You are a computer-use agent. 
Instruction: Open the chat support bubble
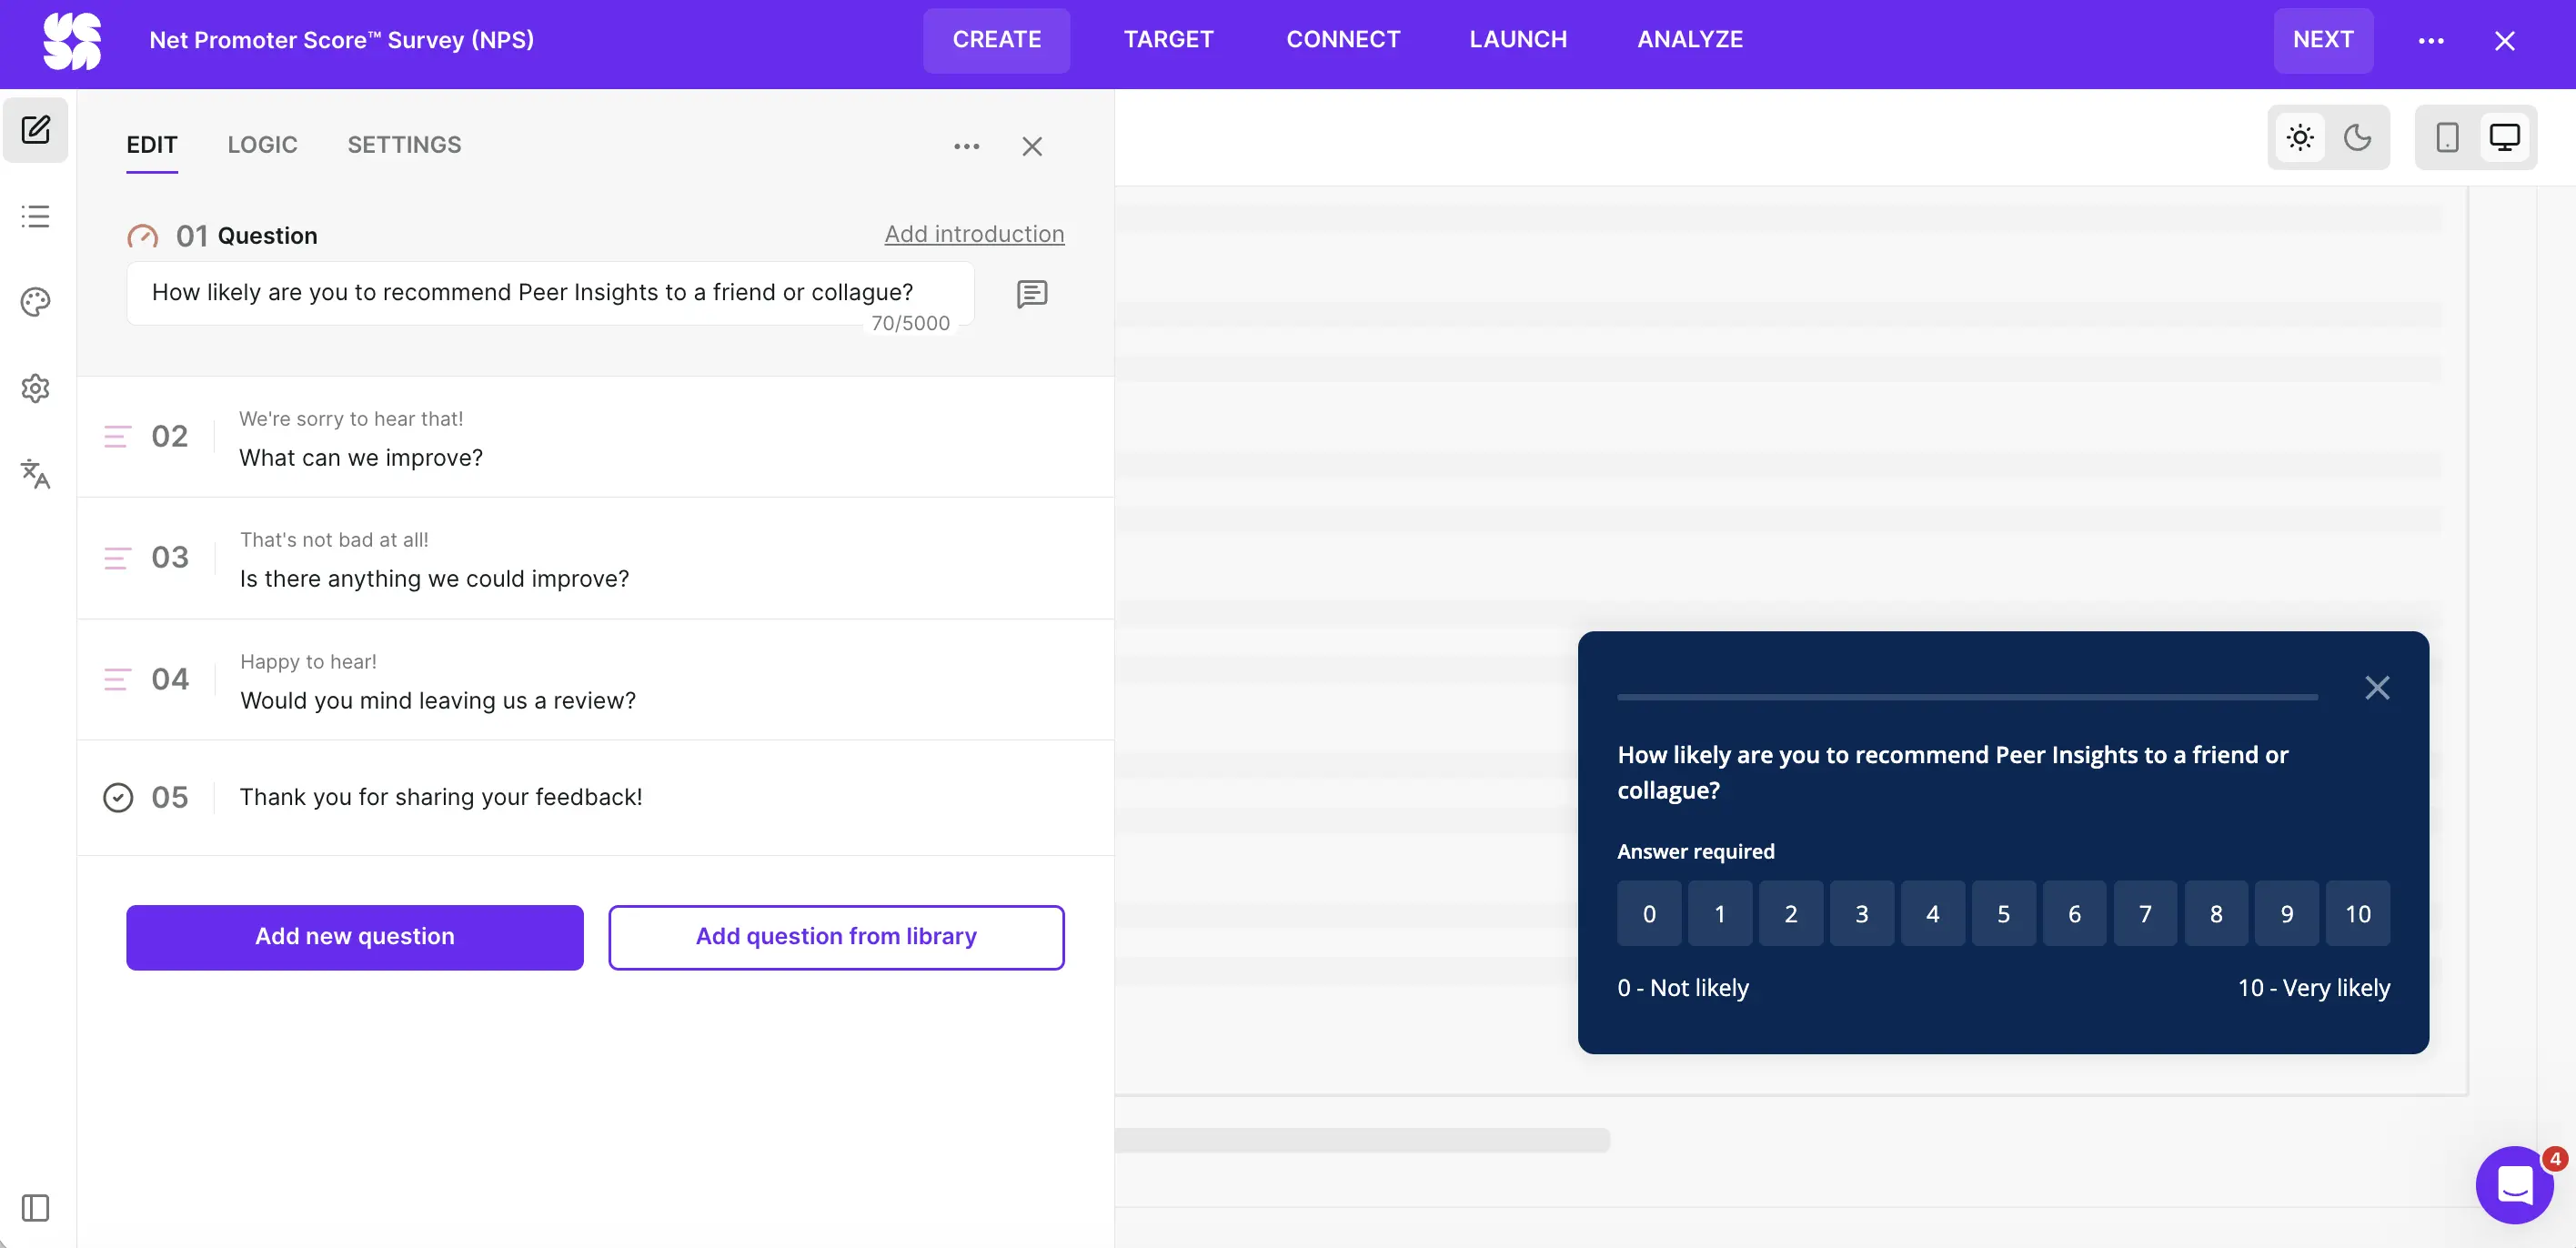tap(2514, 1185)
